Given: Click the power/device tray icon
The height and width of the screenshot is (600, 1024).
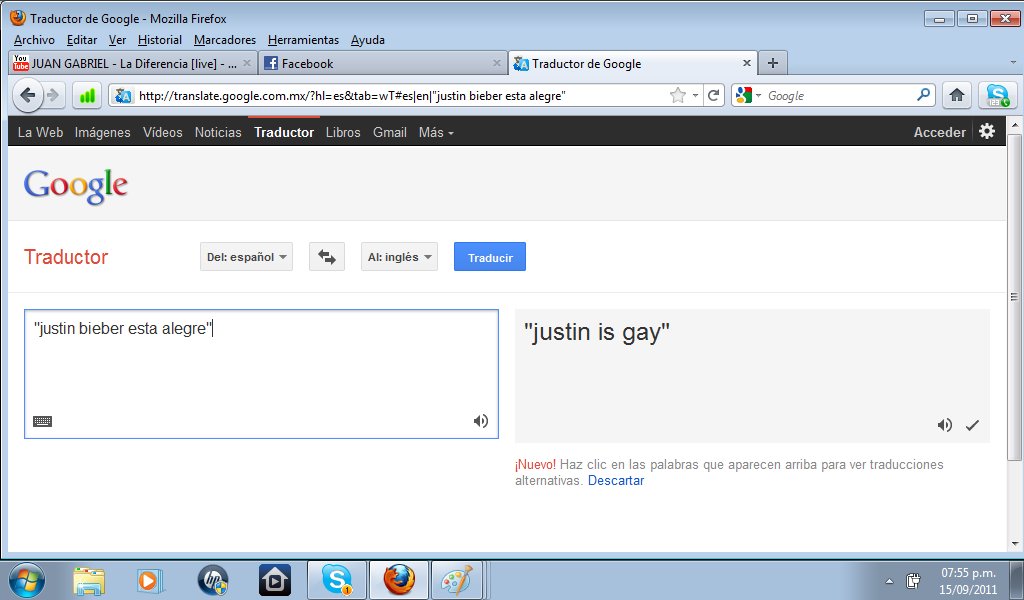Looking at the screenshot, I should [x=913, y=580].
